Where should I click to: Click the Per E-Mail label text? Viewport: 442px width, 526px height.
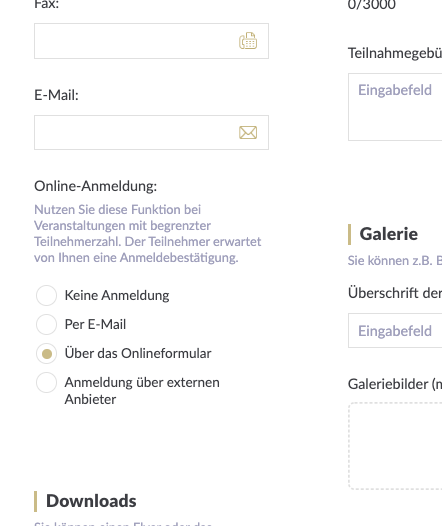(x=95, y=324)
